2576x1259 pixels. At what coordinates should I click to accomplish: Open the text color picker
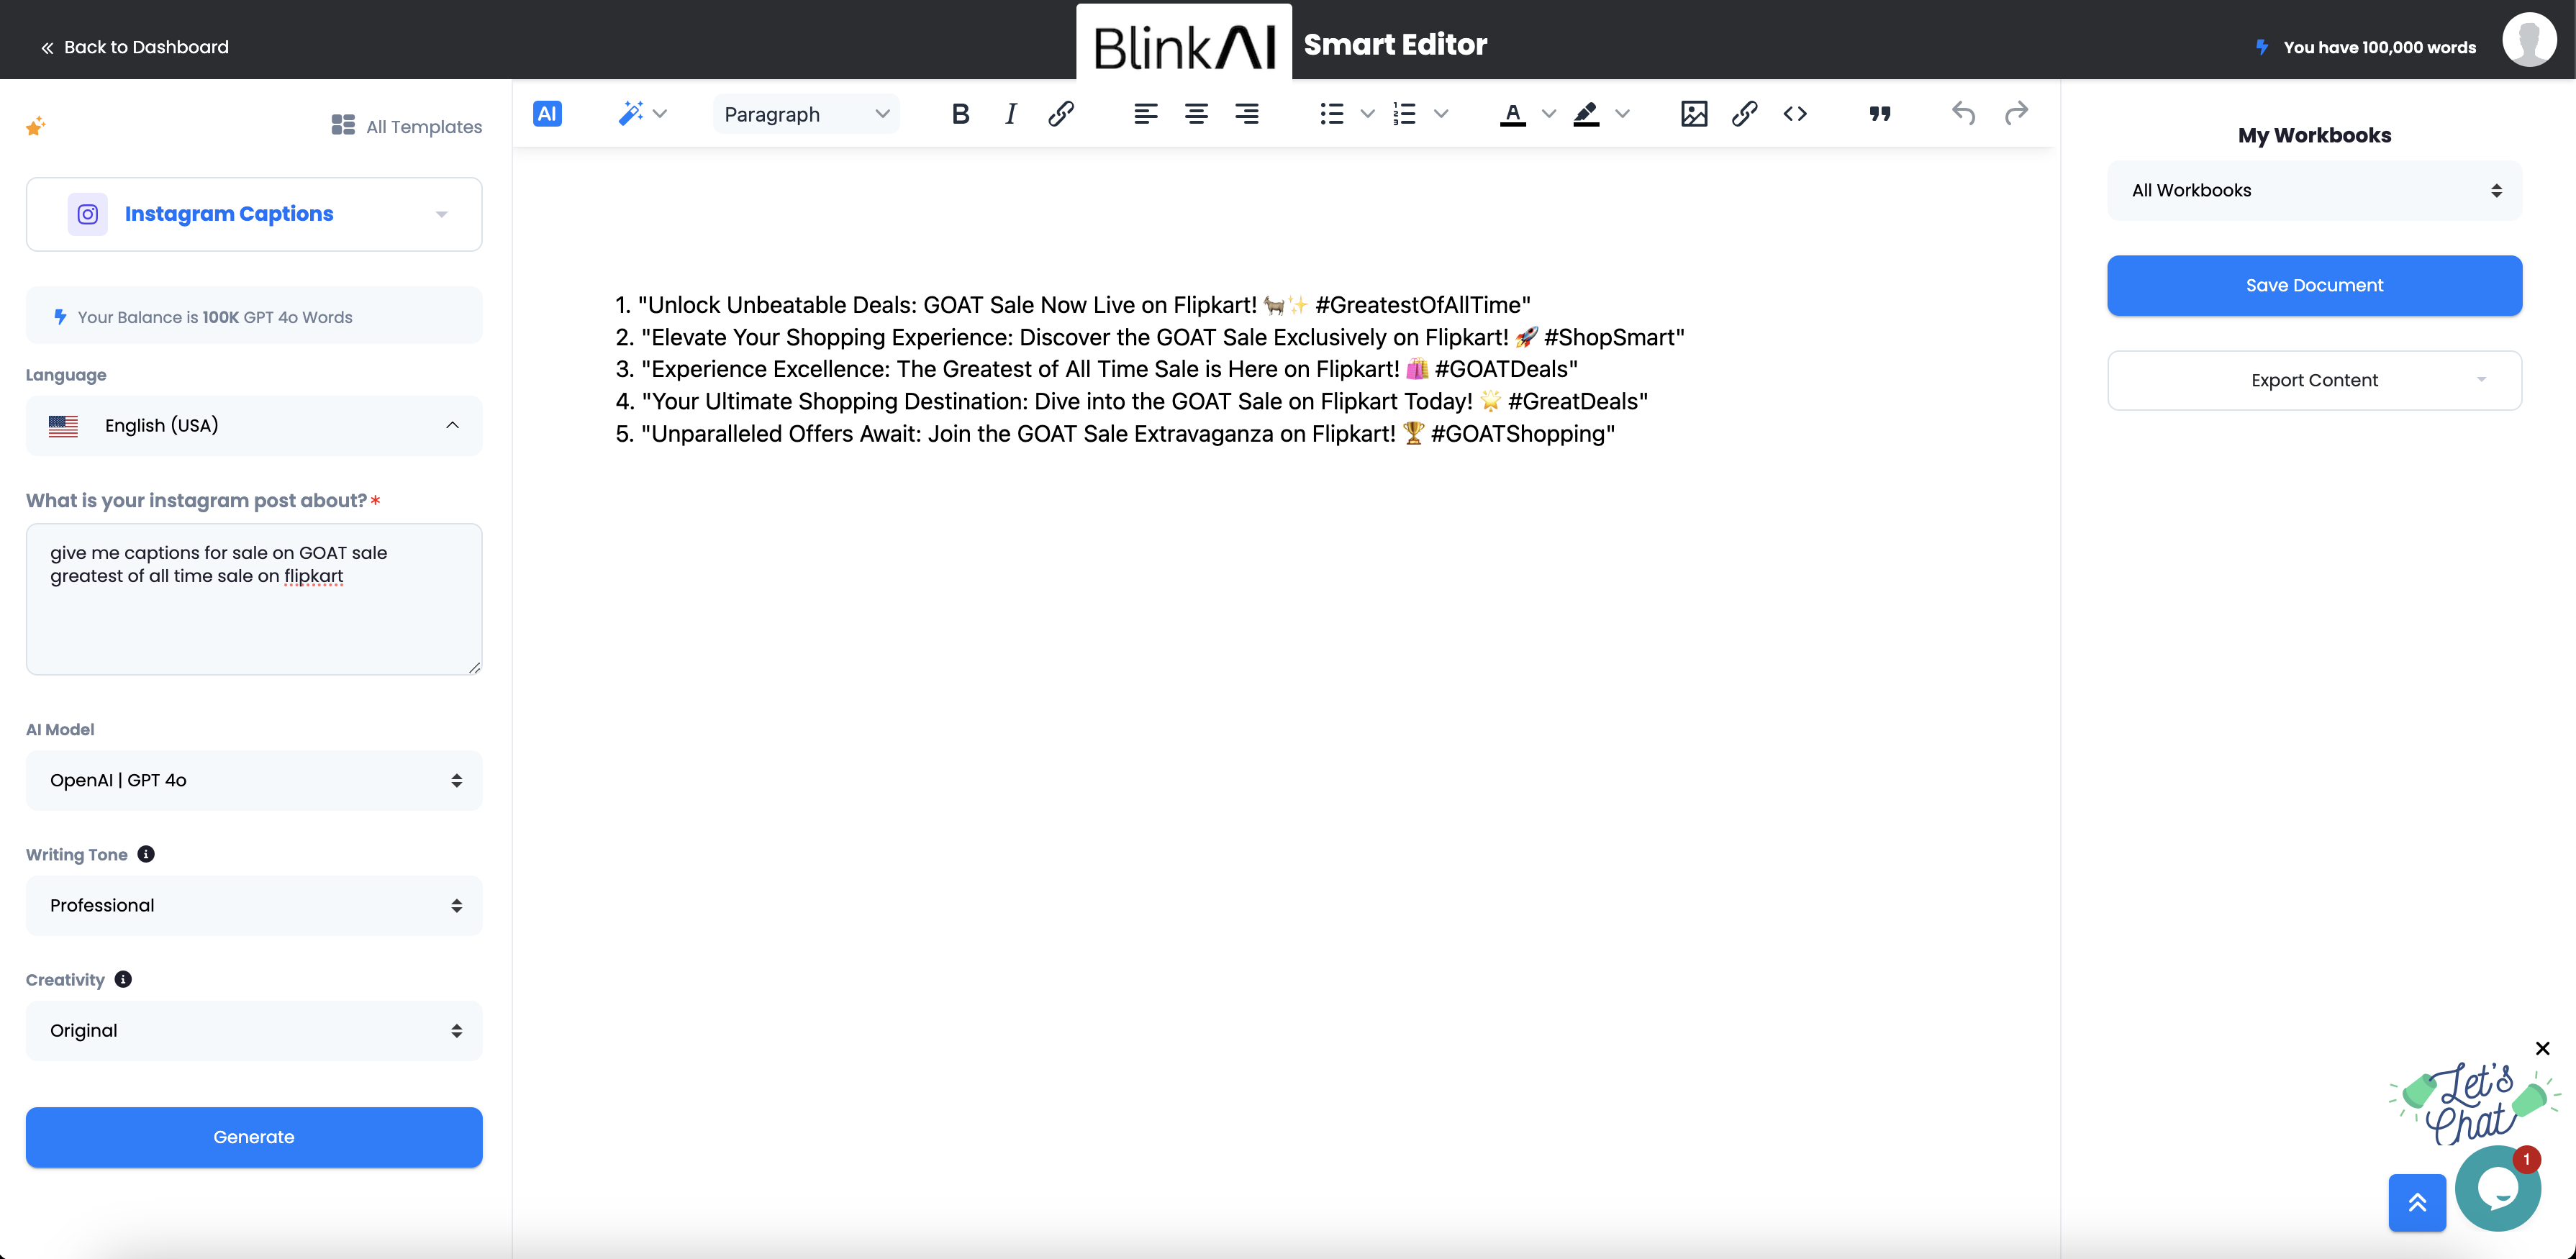tap(1512, 114)
